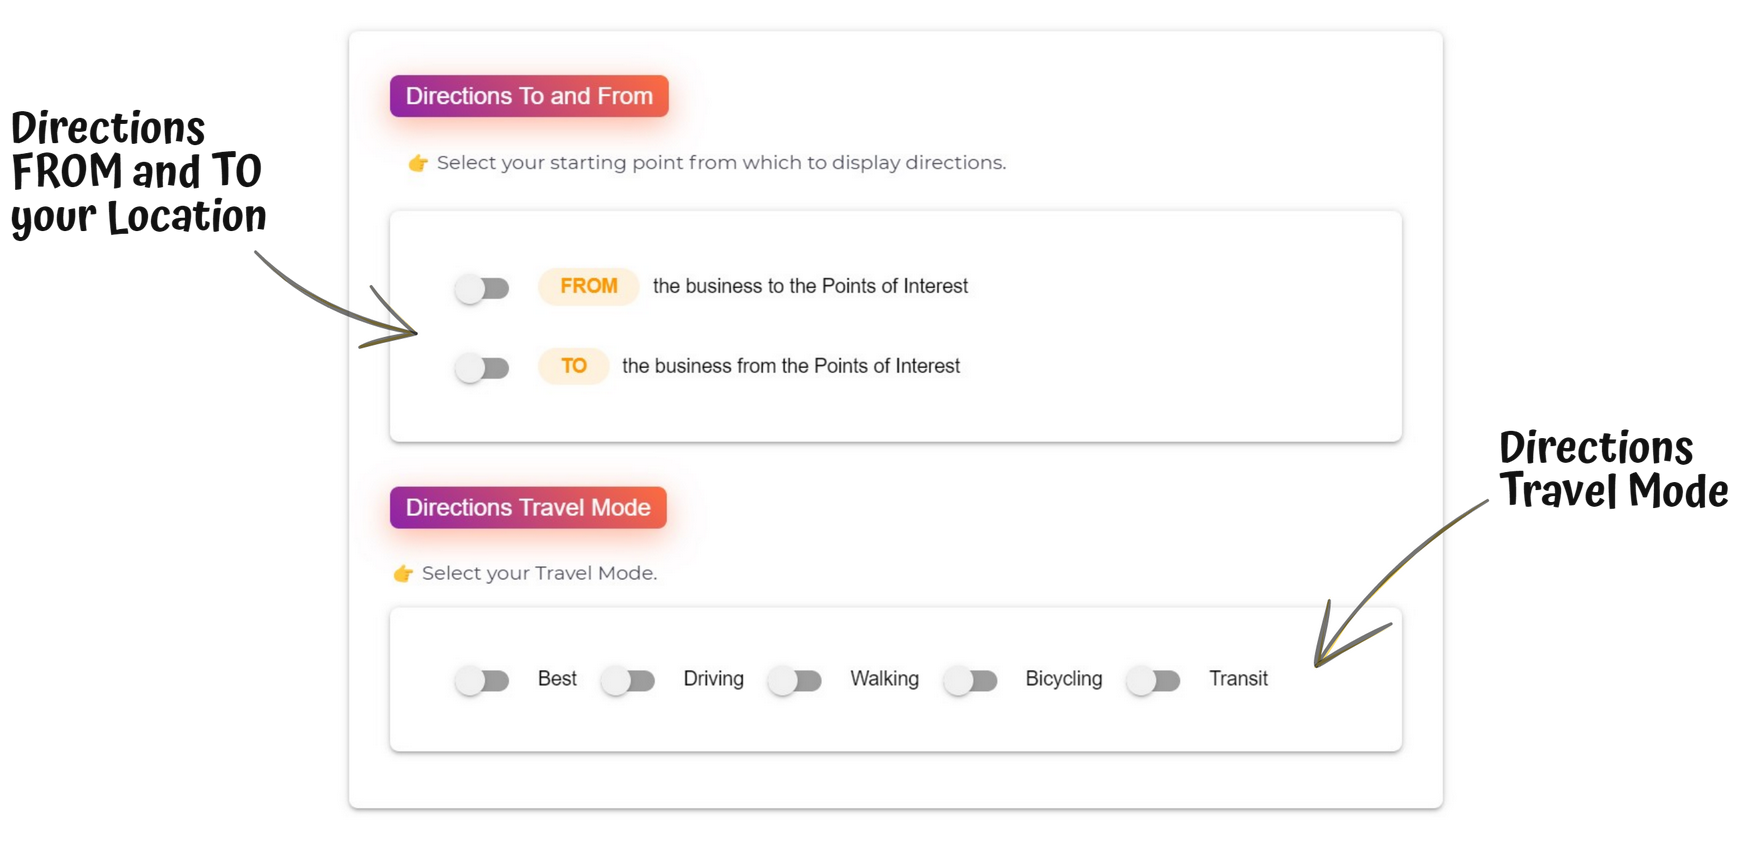The height and width of the screenshot is (841, 1742).
Task: Click the gradient 'Directions Travel Mode' header badge
Action: [528, 508]
